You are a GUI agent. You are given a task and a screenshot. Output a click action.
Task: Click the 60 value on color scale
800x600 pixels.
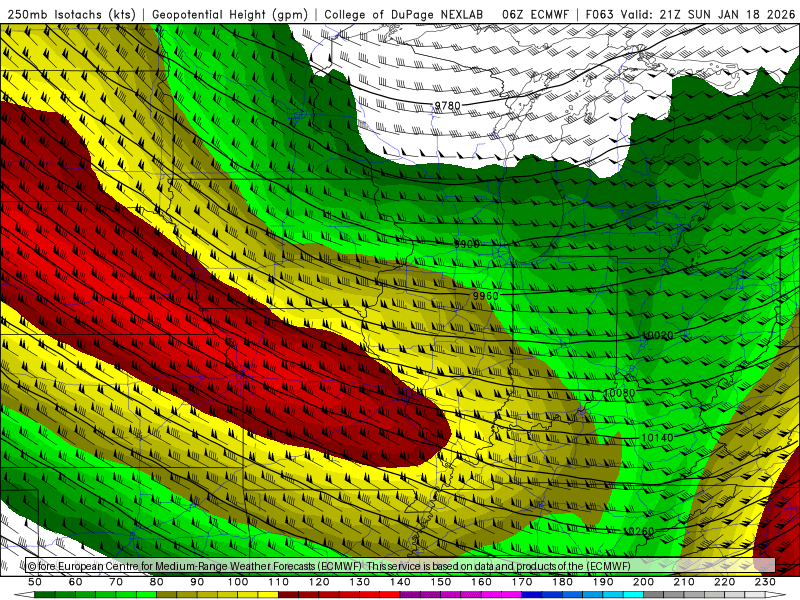[x=75, y=582]
